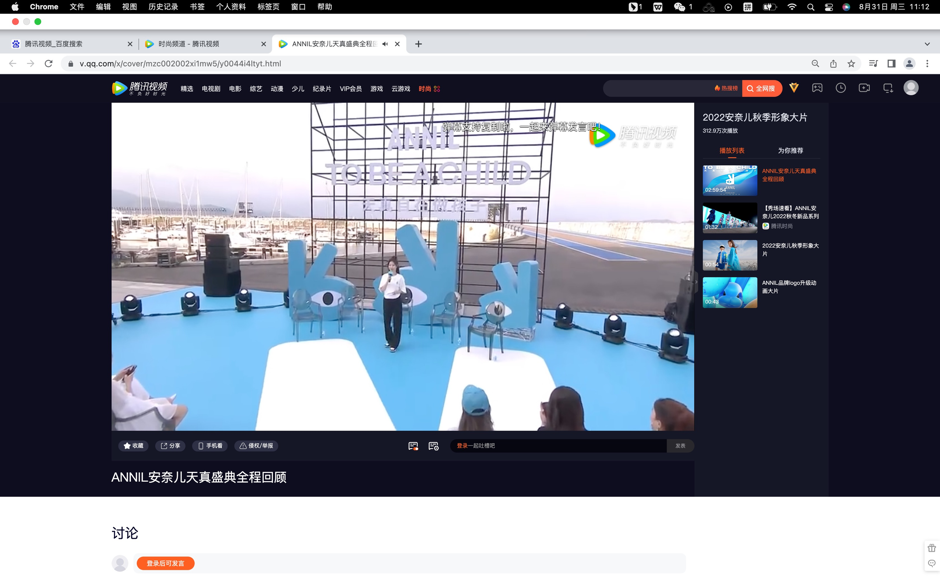
Task: Play 2022安奈儿秋季形象大片 playlist thumbnail
Action: click(x=730, y=255)
